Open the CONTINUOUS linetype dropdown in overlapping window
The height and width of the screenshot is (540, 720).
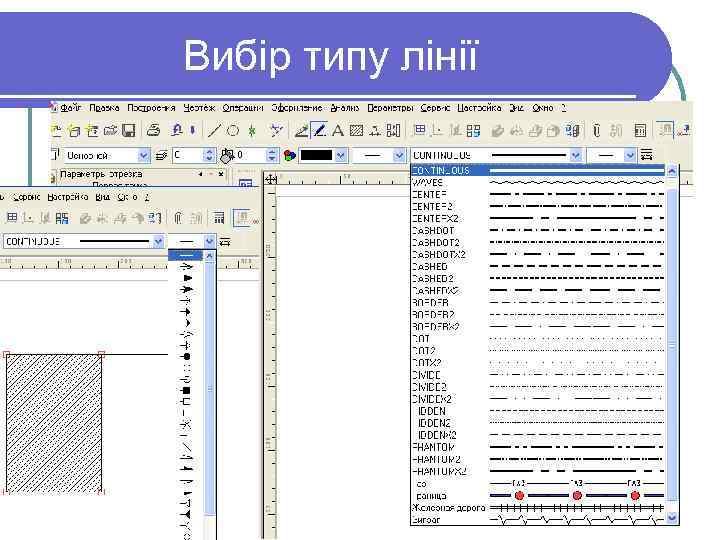(x=158, y=241)
